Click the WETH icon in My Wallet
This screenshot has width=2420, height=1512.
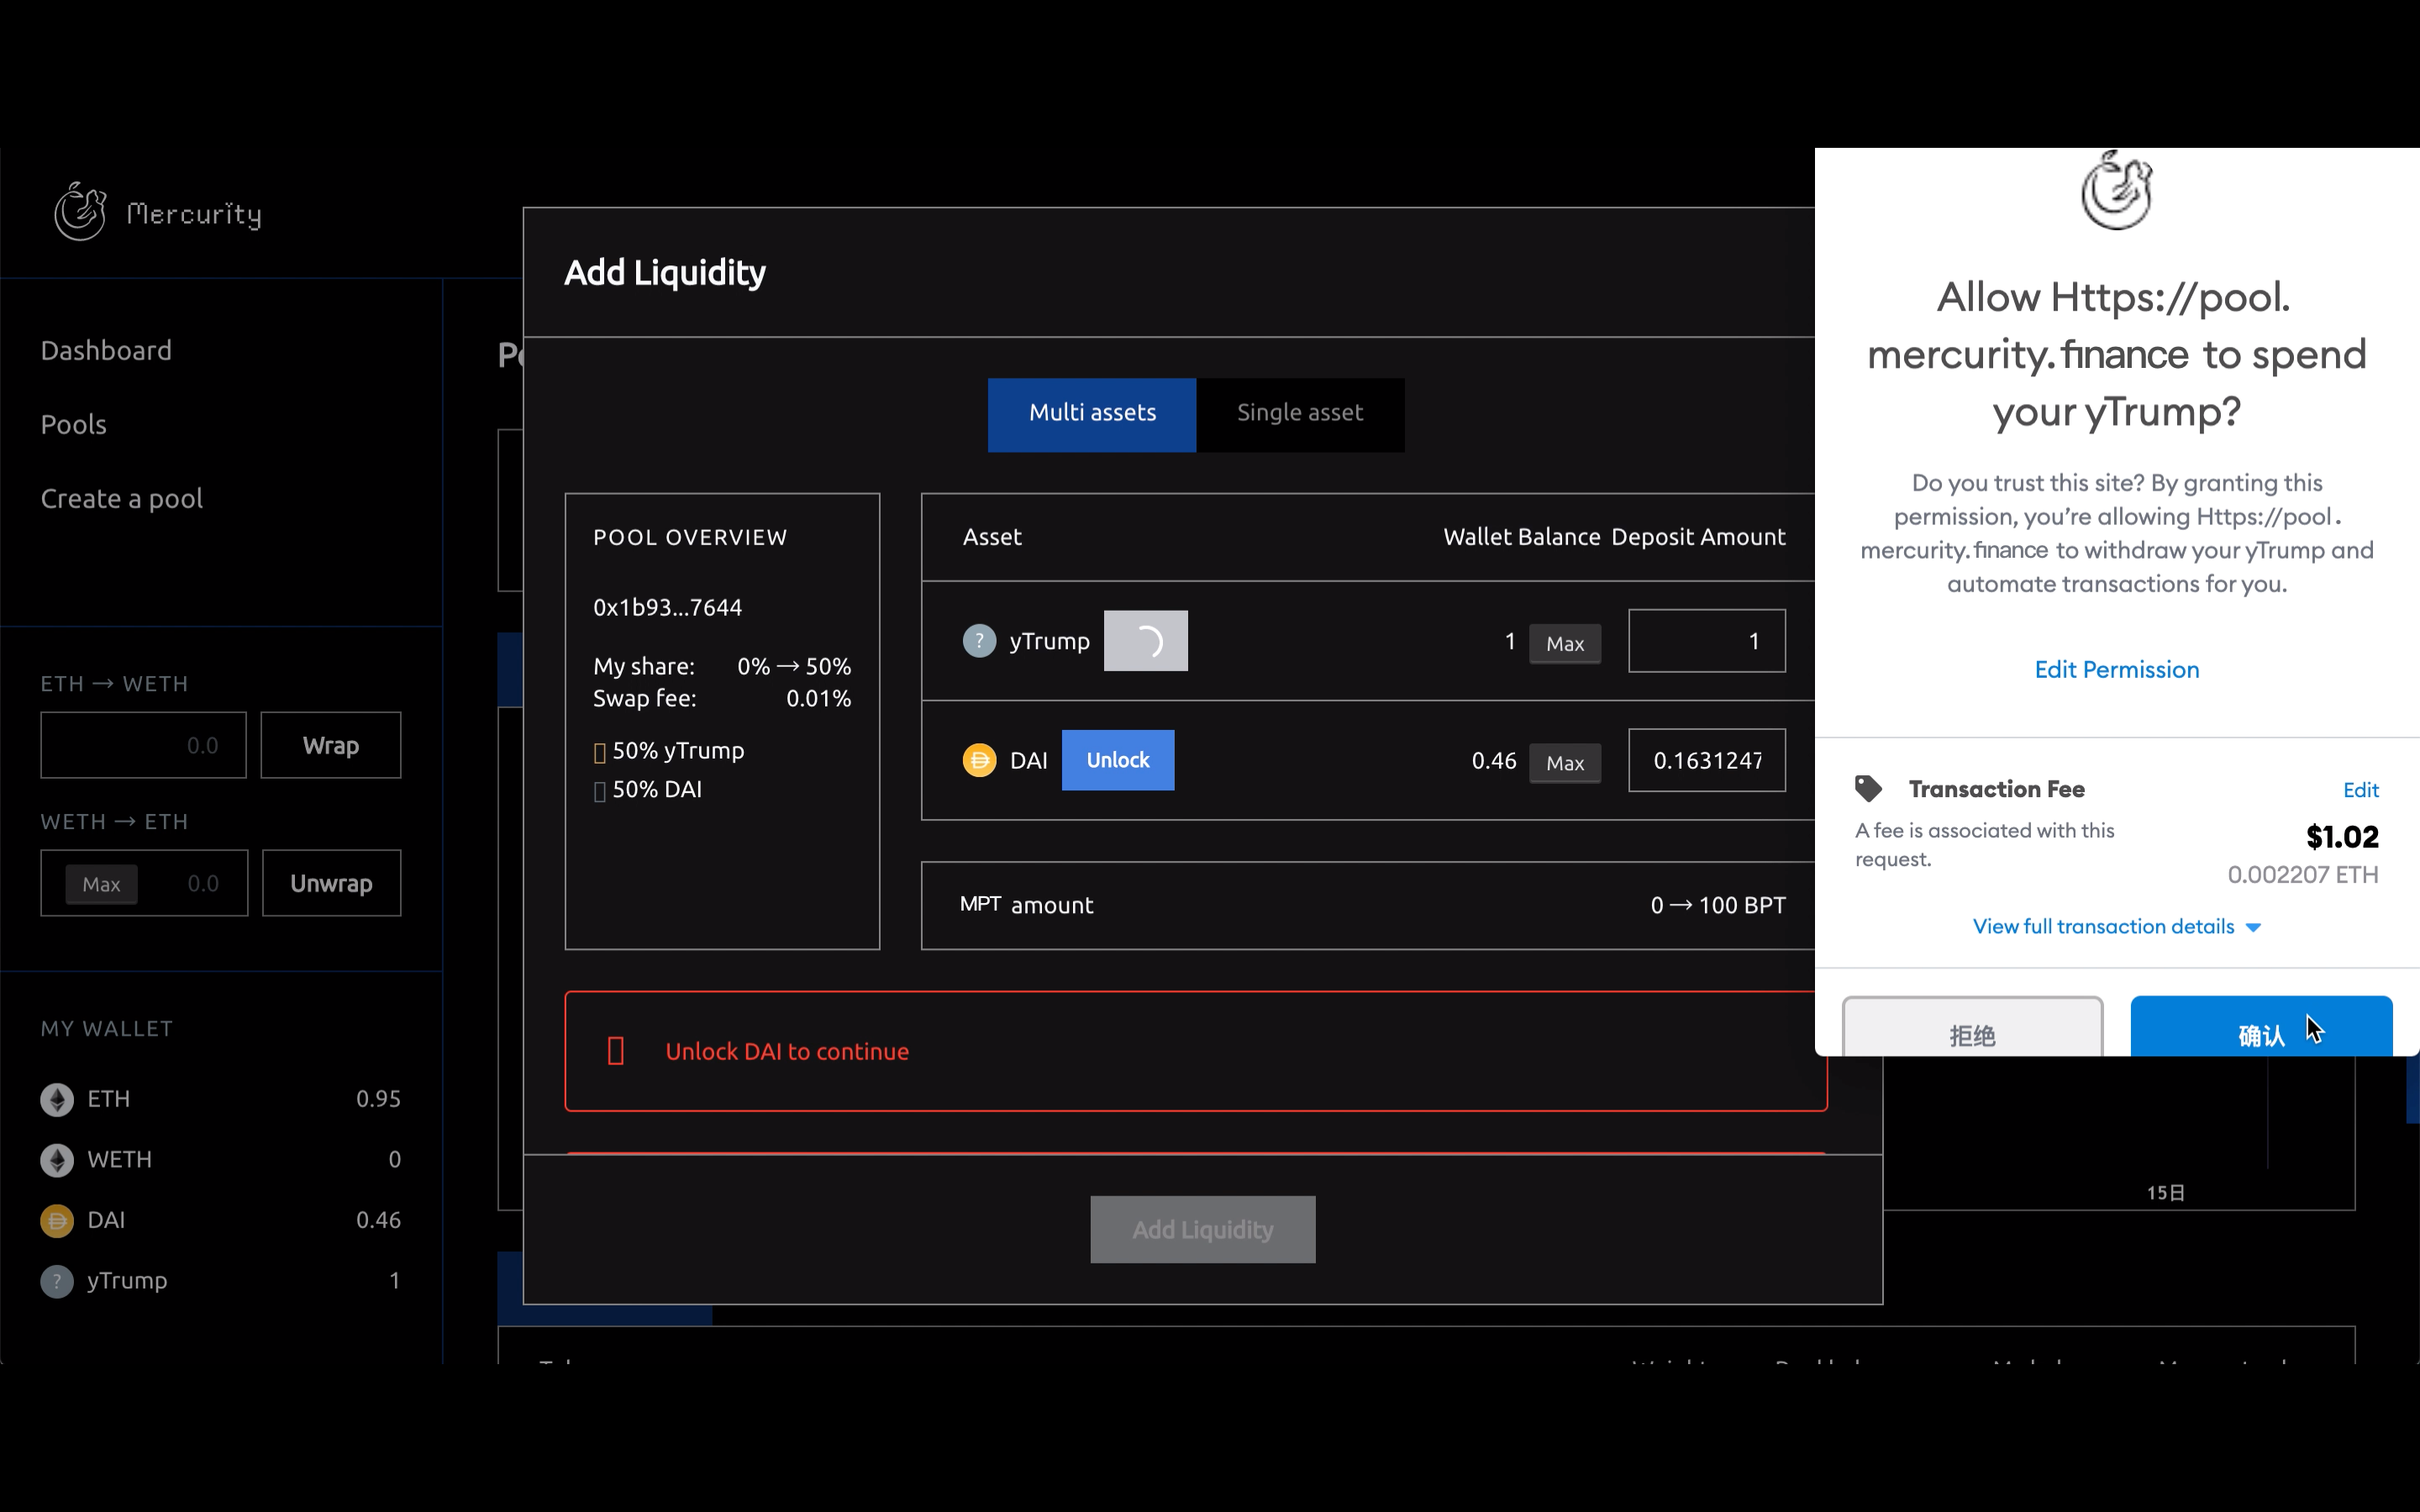(57, 1159)
